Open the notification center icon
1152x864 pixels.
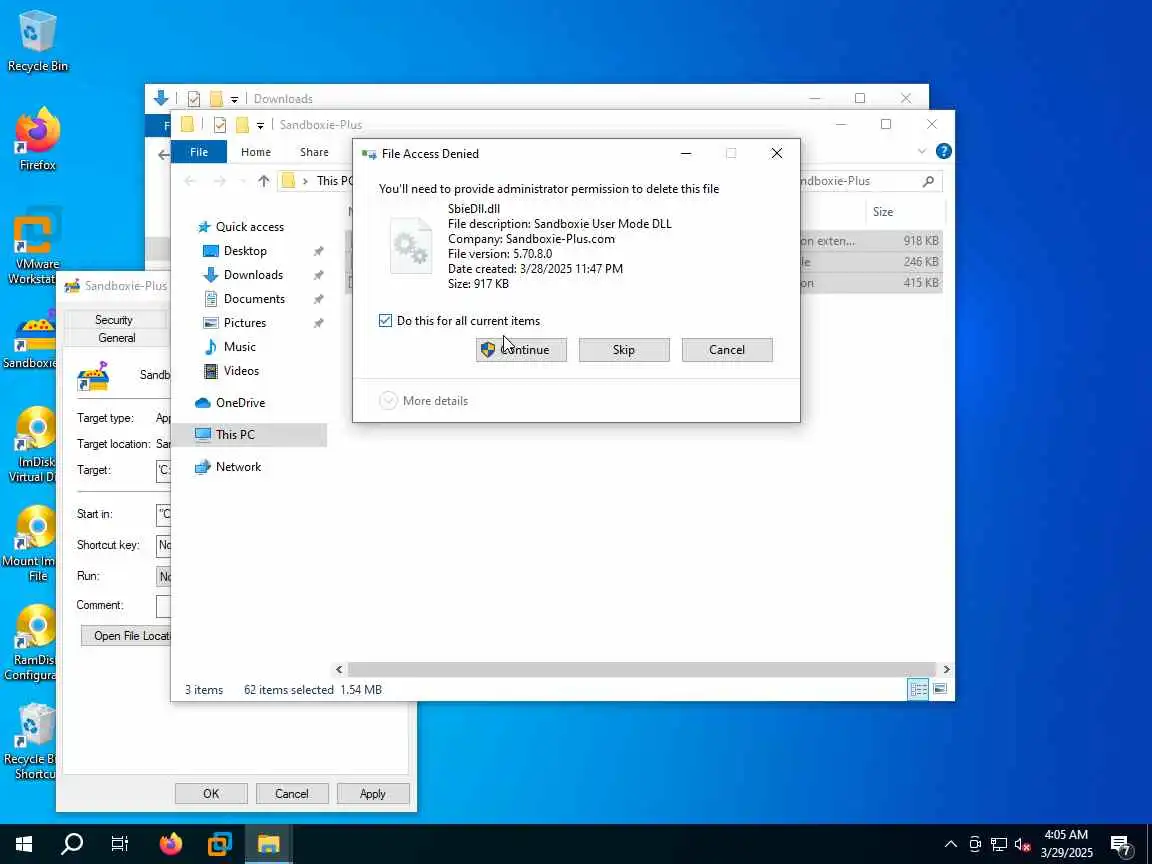(1121, 846)
